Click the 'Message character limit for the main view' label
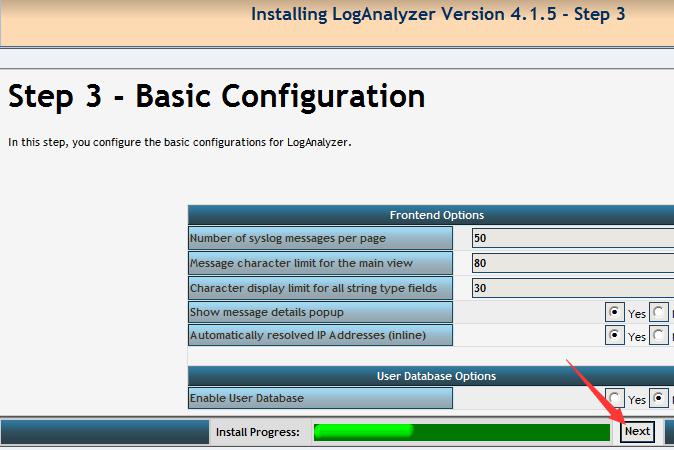Viewport: 674px width, 450px height. (320, 263)
